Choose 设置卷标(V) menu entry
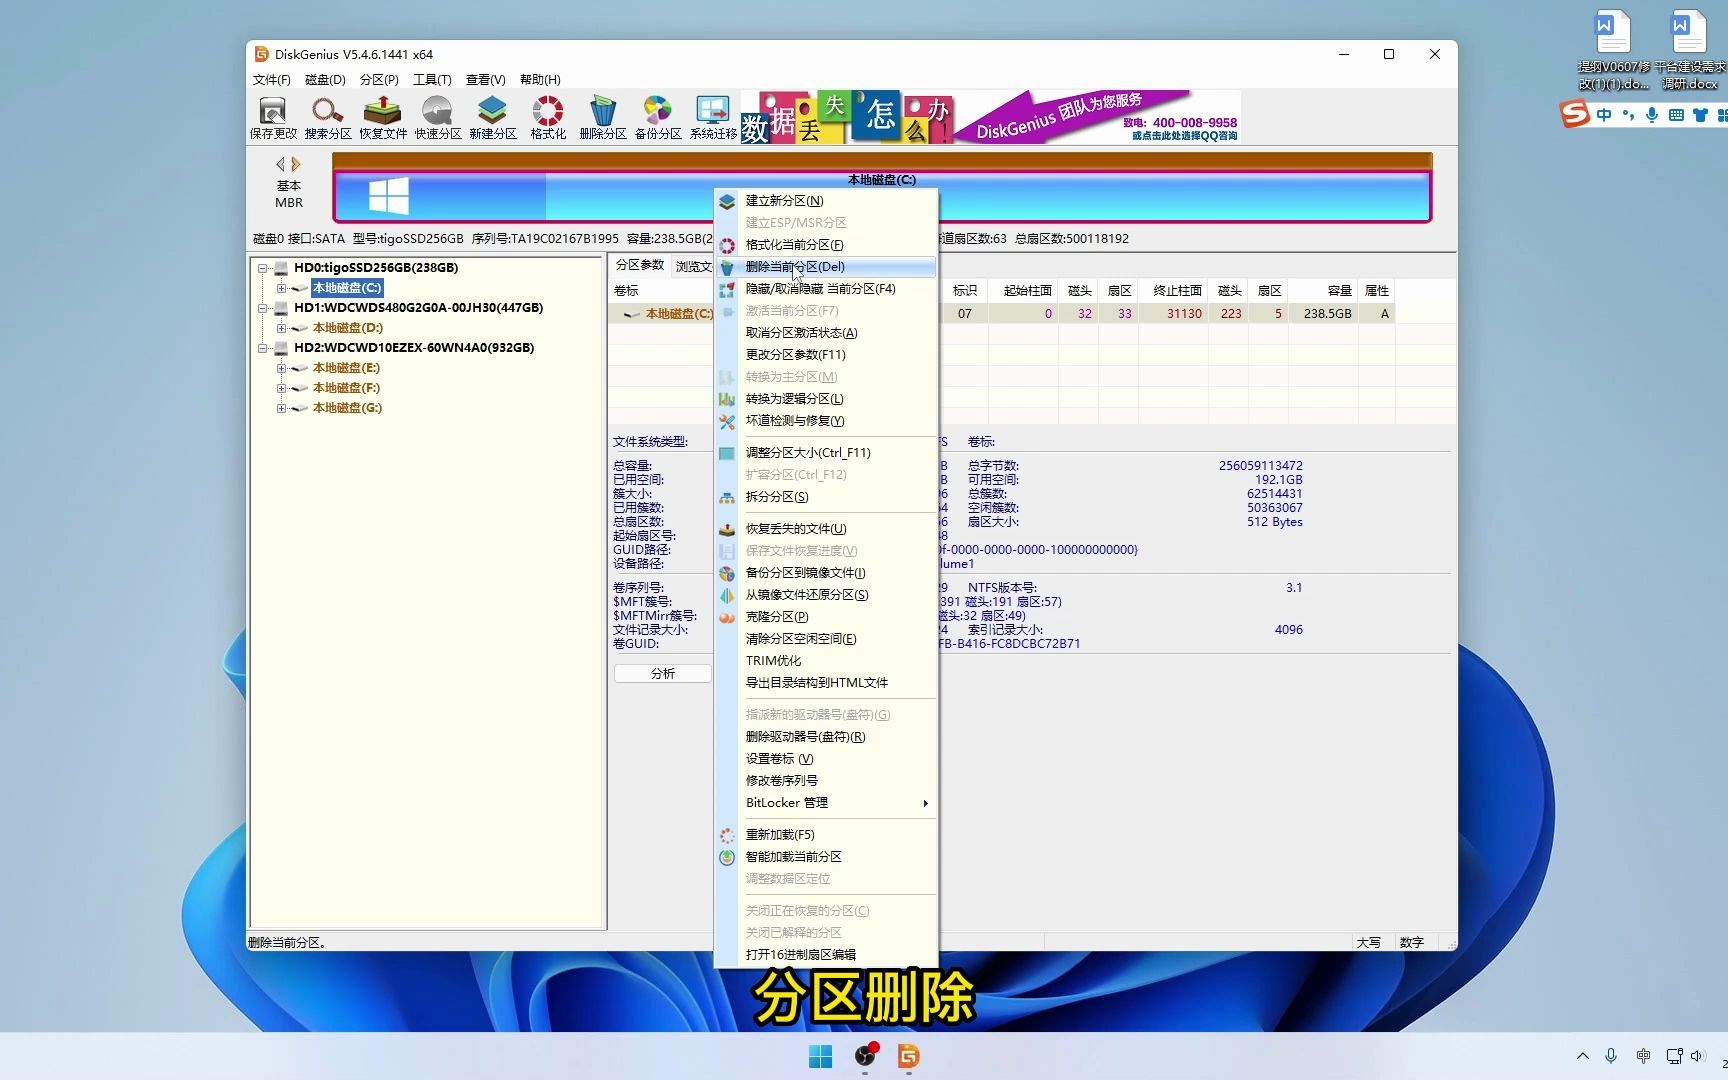 [826, 759]
